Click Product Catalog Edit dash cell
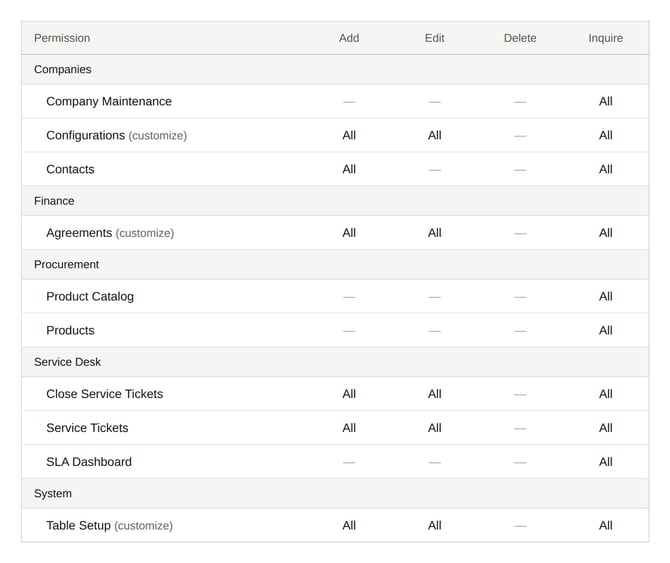Screen dimensions: 670x563 (x=435, y=297)
